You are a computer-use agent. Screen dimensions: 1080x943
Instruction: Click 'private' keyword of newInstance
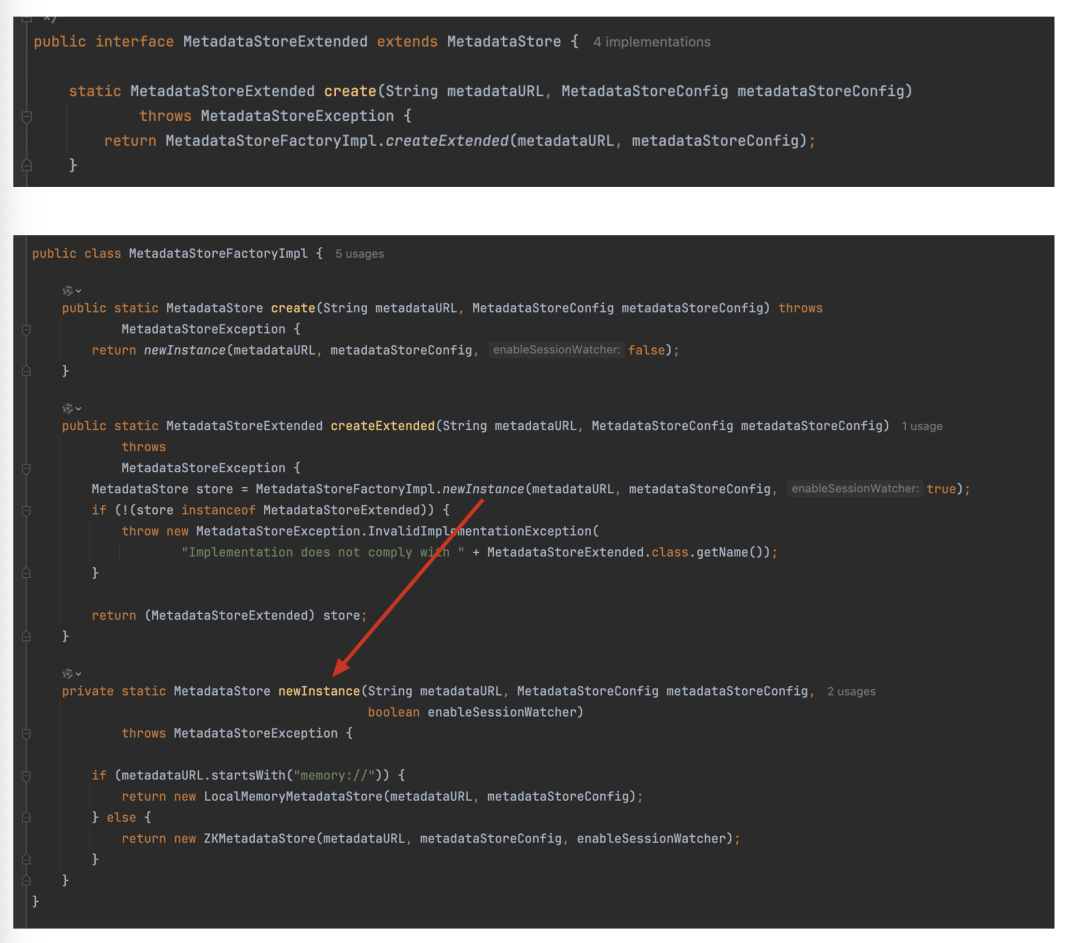point(87,691)
